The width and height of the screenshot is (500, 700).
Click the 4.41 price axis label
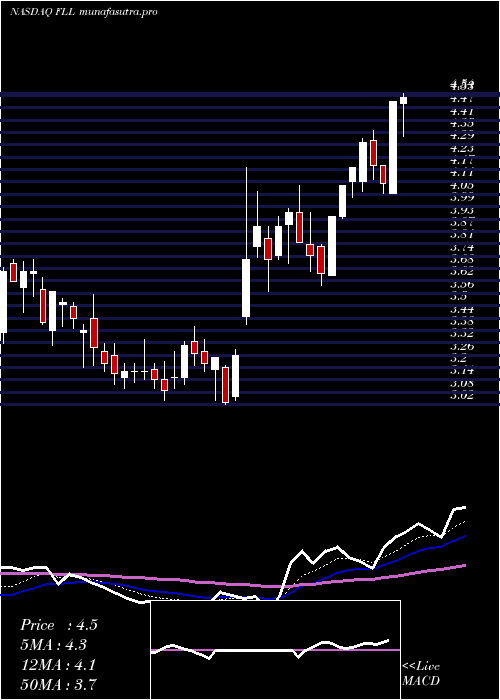click(x=462, y=111)
